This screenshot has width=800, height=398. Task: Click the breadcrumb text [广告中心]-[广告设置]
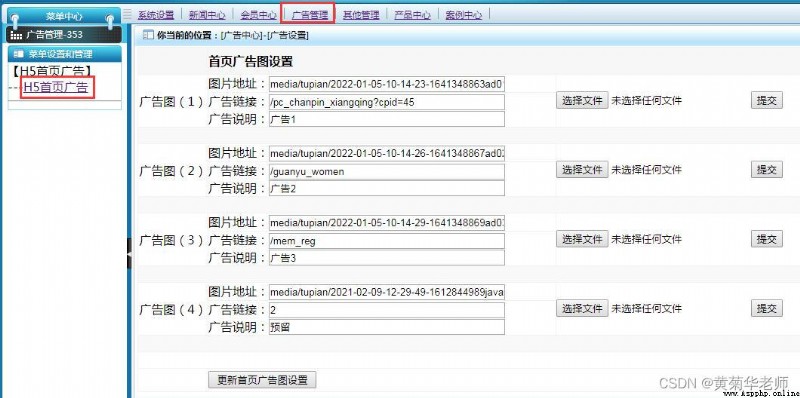pos(264,36)
